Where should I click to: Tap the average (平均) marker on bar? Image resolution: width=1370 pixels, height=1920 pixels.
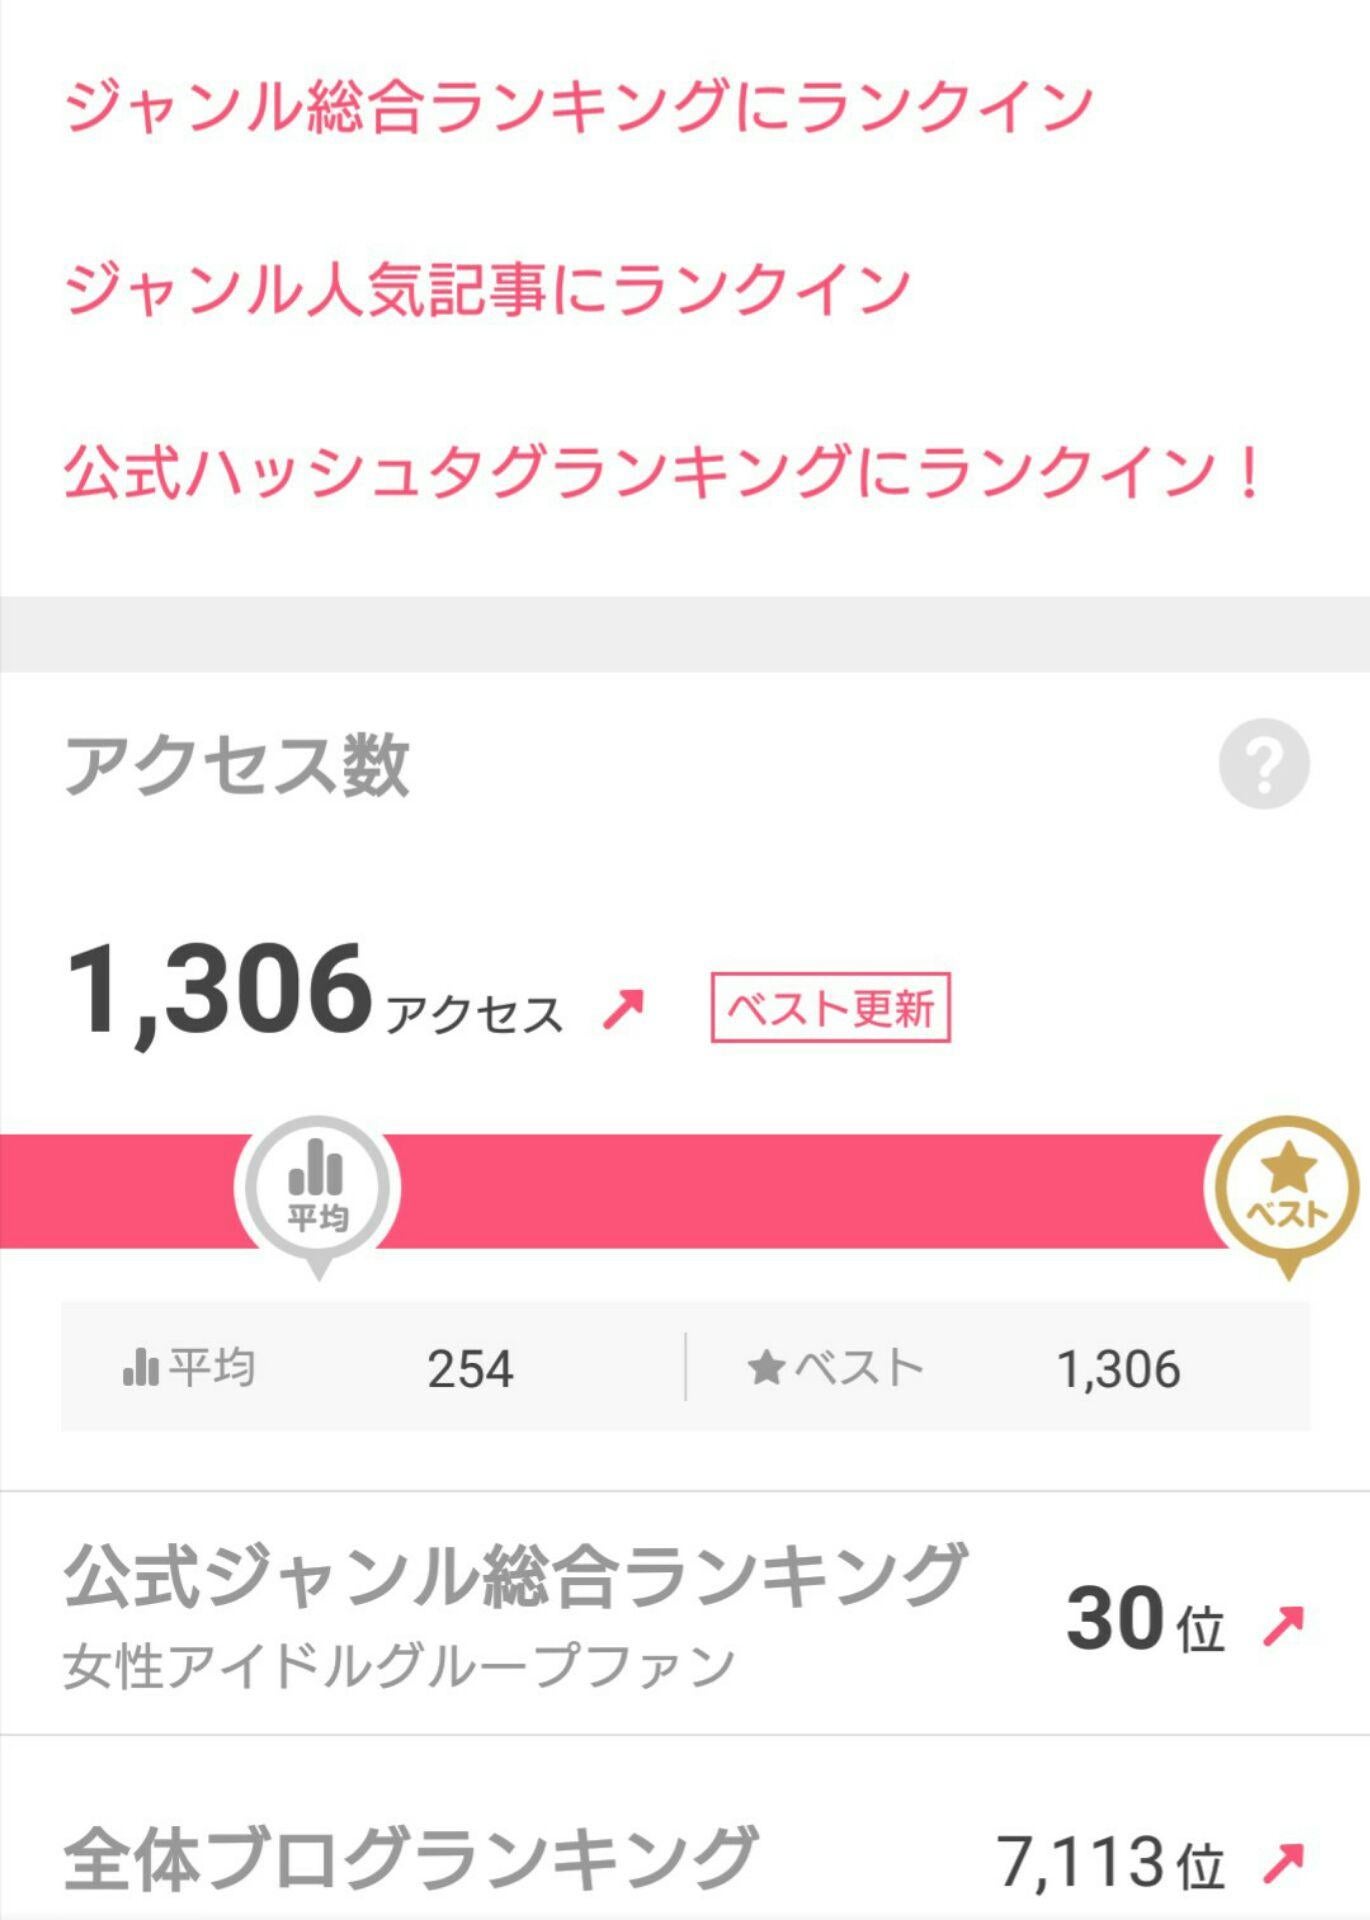(x=318, y=1188)
